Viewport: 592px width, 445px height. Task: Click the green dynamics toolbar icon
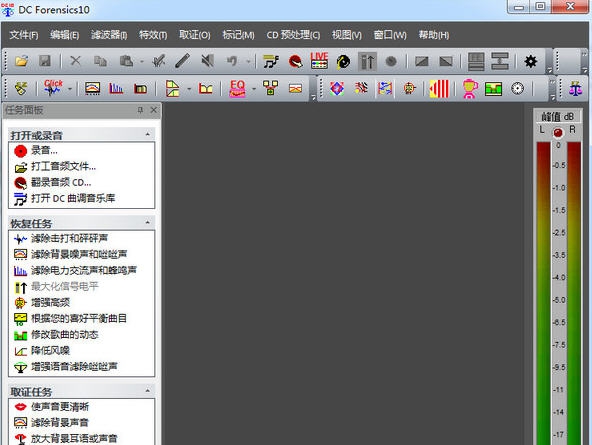click(x=493, y=89)
